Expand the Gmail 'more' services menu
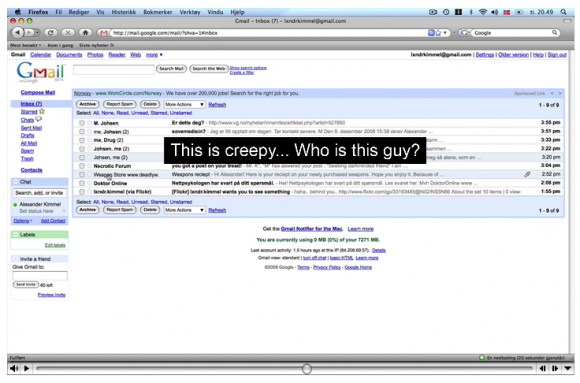 coord(154,55)
